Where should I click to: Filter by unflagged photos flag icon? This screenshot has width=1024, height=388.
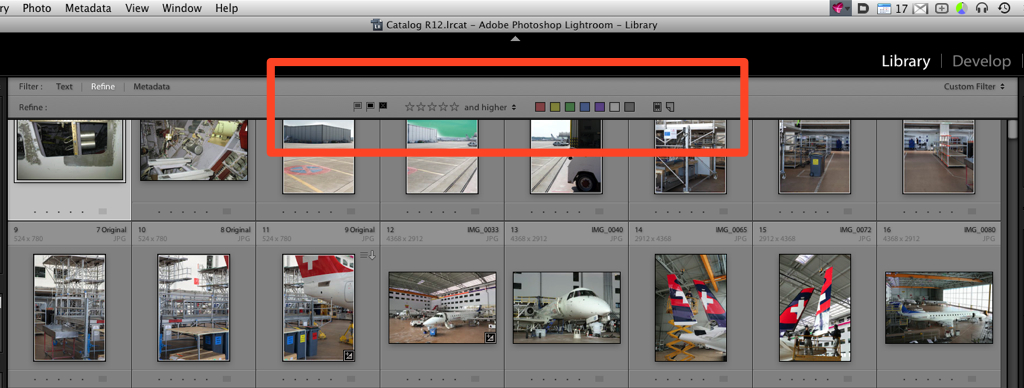pos(370,106)
